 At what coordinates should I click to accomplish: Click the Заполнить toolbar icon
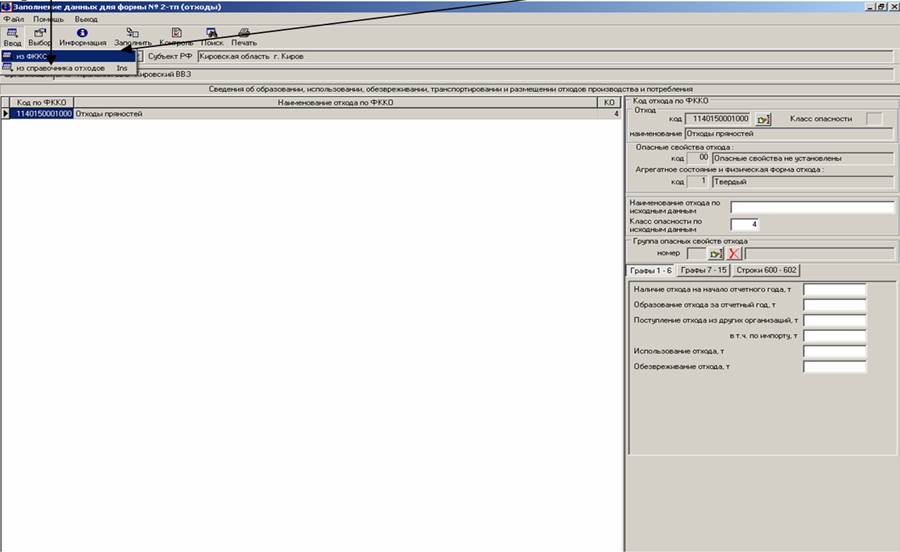[132, 37]
